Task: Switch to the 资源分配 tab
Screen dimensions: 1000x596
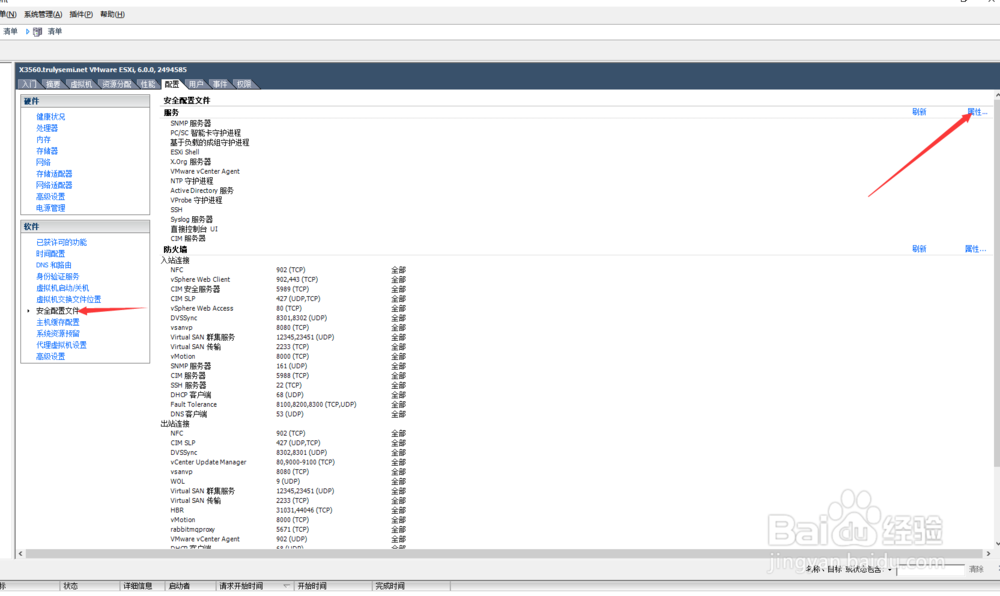Action: click(117, 84)
